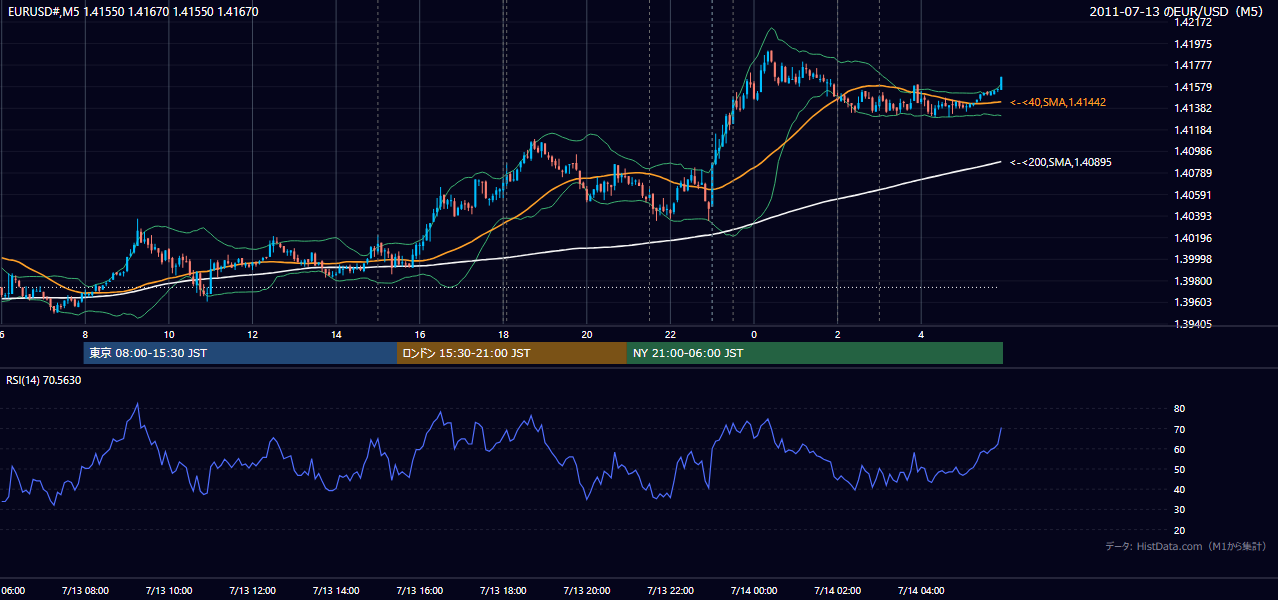Click the 7/13 18:00 time axis label
The width and height of the screenshot is (1278, 600).
coord(504,590)
